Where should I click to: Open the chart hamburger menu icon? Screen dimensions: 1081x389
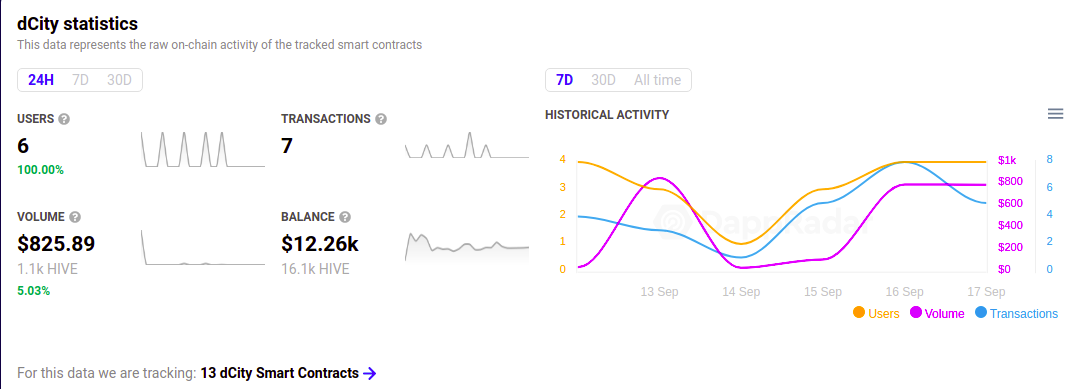point(1055,114)
